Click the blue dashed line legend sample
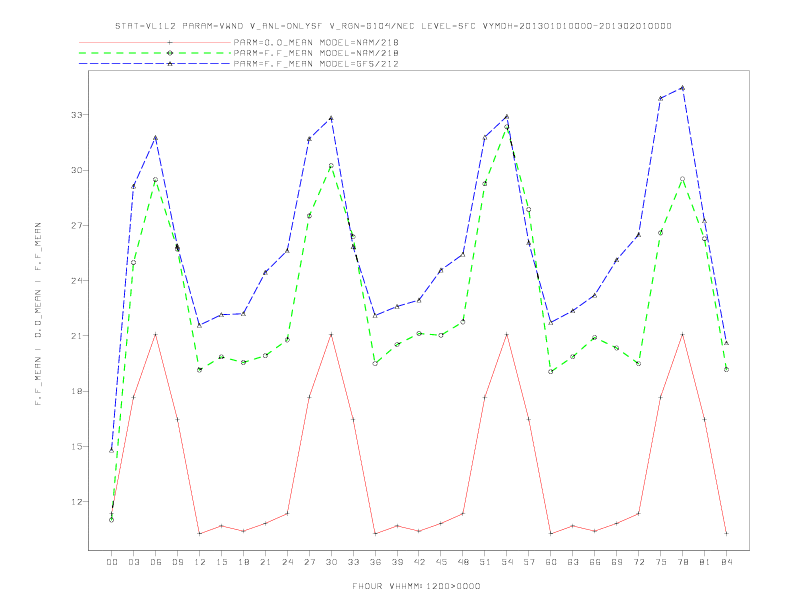This screenshot has height=612, width=792. 155,64
